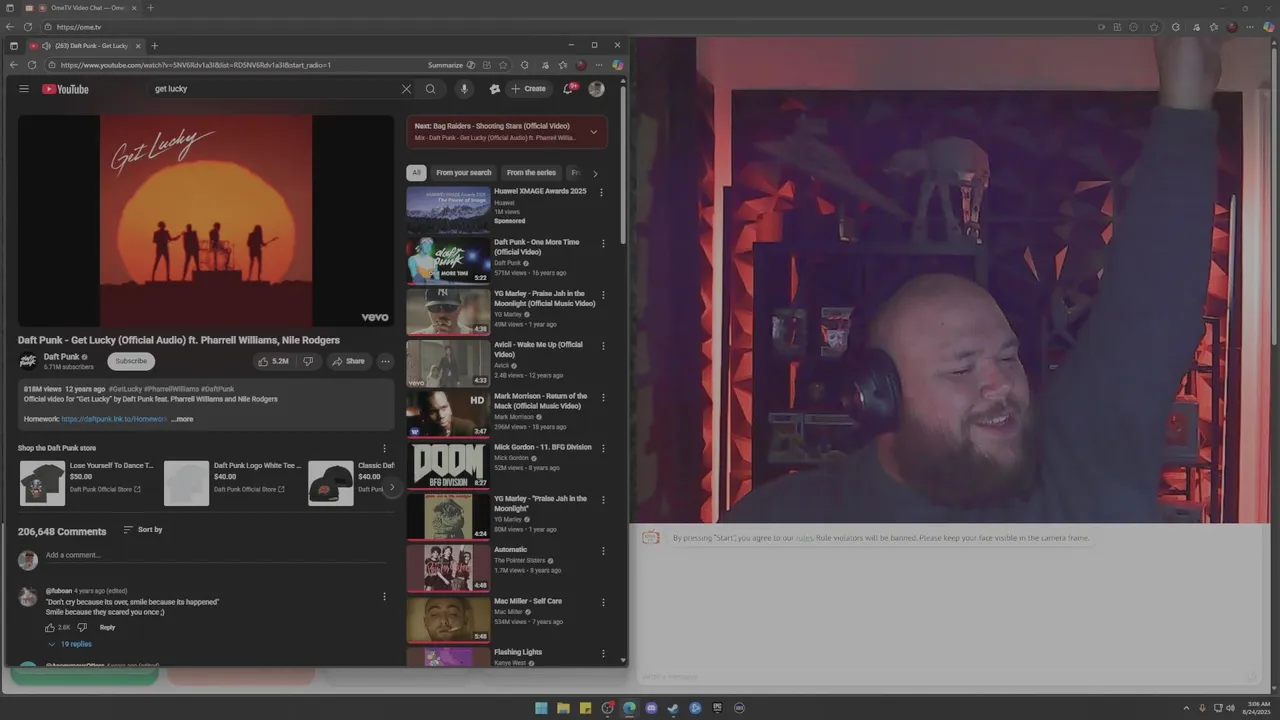Open 'Mark Morrison - Return of the Mack' title
This screenshot has width=1280, height=720.
point(540,401)
